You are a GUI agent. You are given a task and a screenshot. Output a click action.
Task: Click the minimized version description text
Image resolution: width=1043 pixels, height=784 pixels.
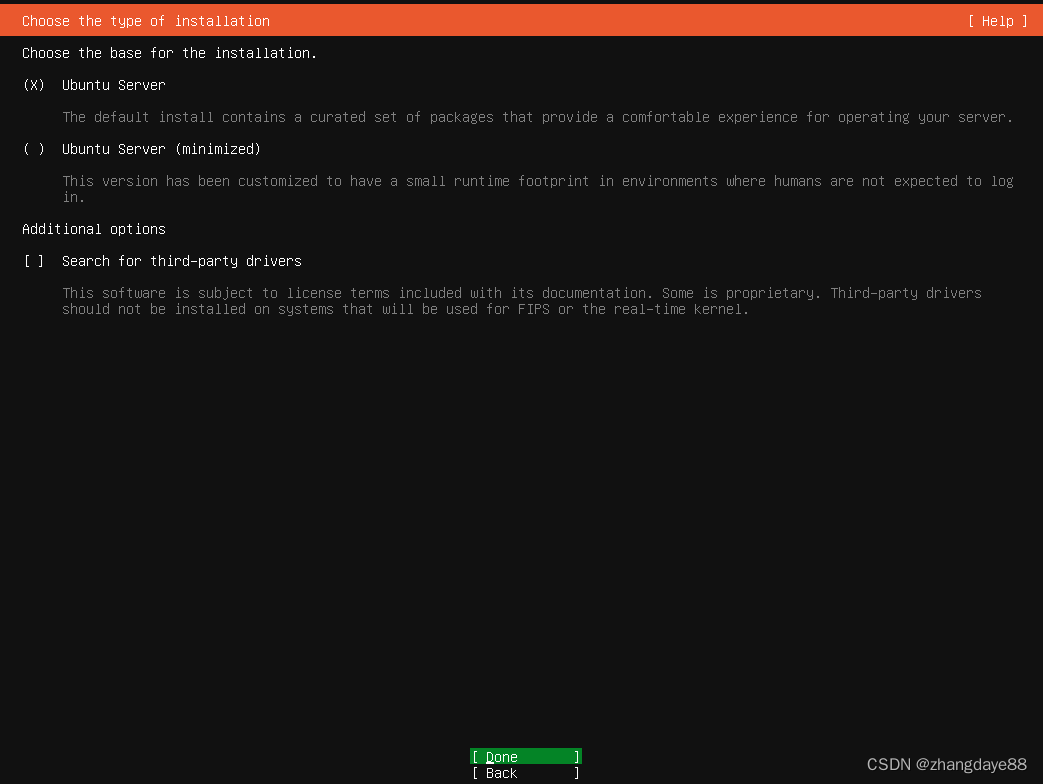tap(537, 189)
